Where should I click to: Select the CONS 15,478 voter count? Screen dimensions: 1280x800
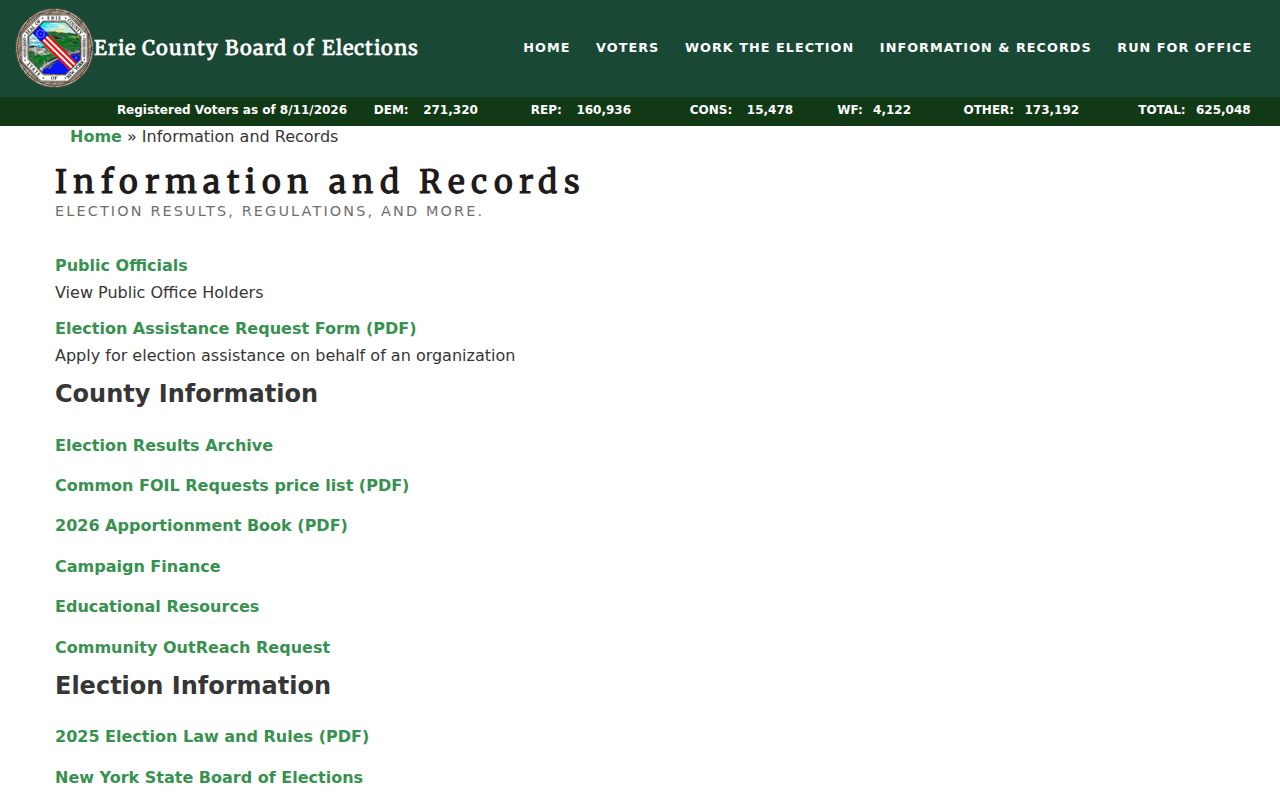(x=741, y=110)
